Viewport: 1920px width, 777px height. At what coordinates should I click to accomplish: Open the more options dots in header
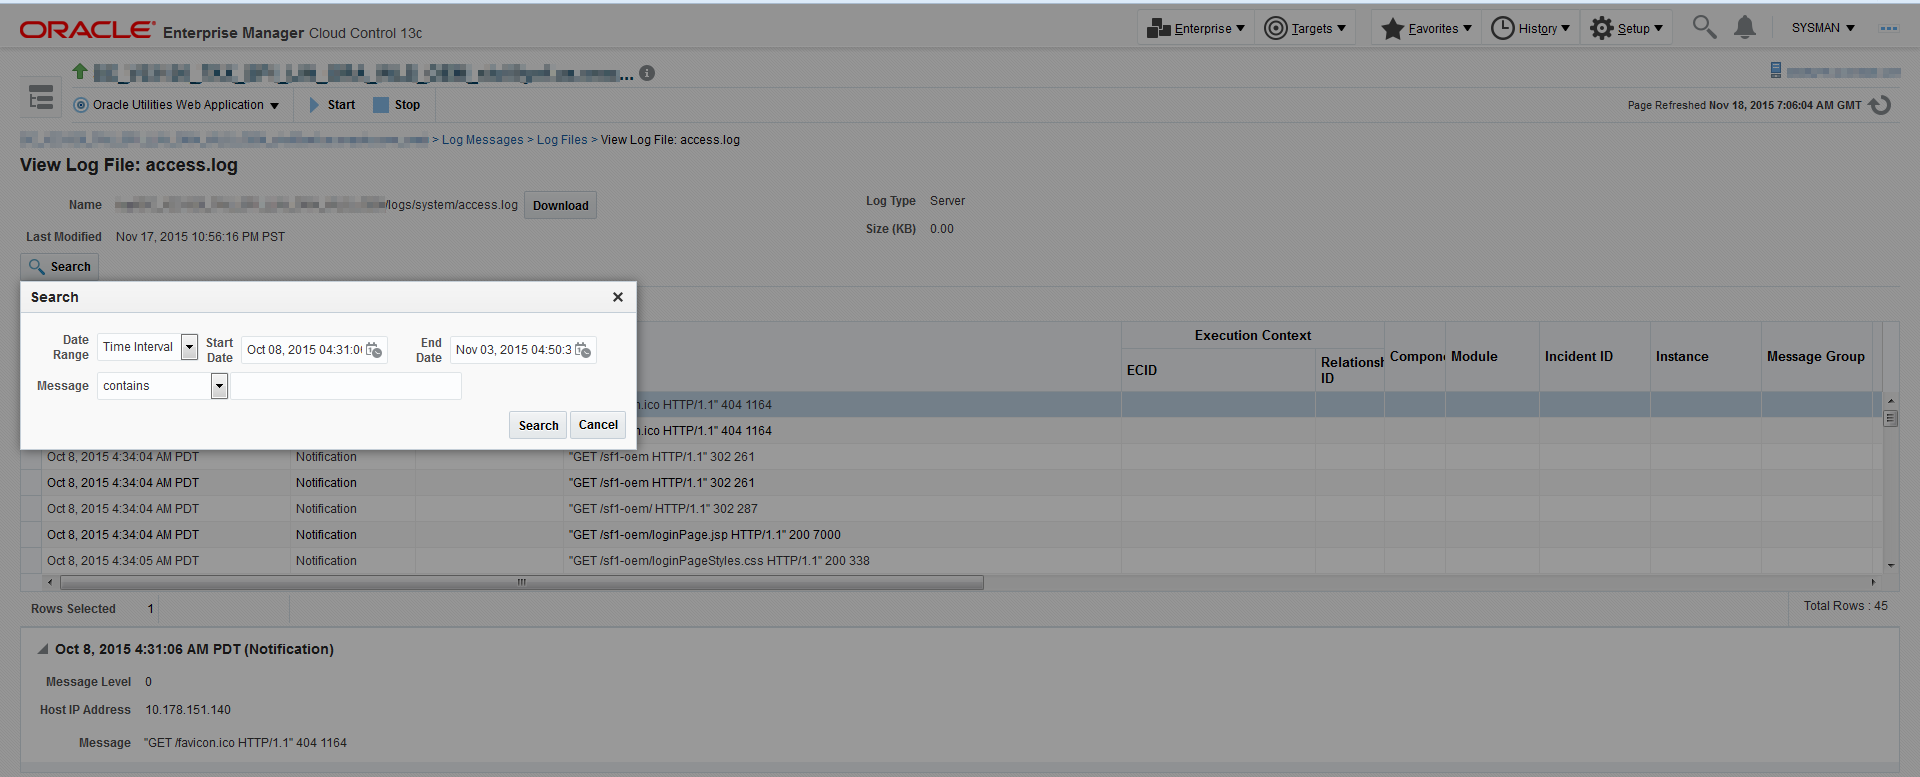pyautogui.click(x=1888, y=28)
